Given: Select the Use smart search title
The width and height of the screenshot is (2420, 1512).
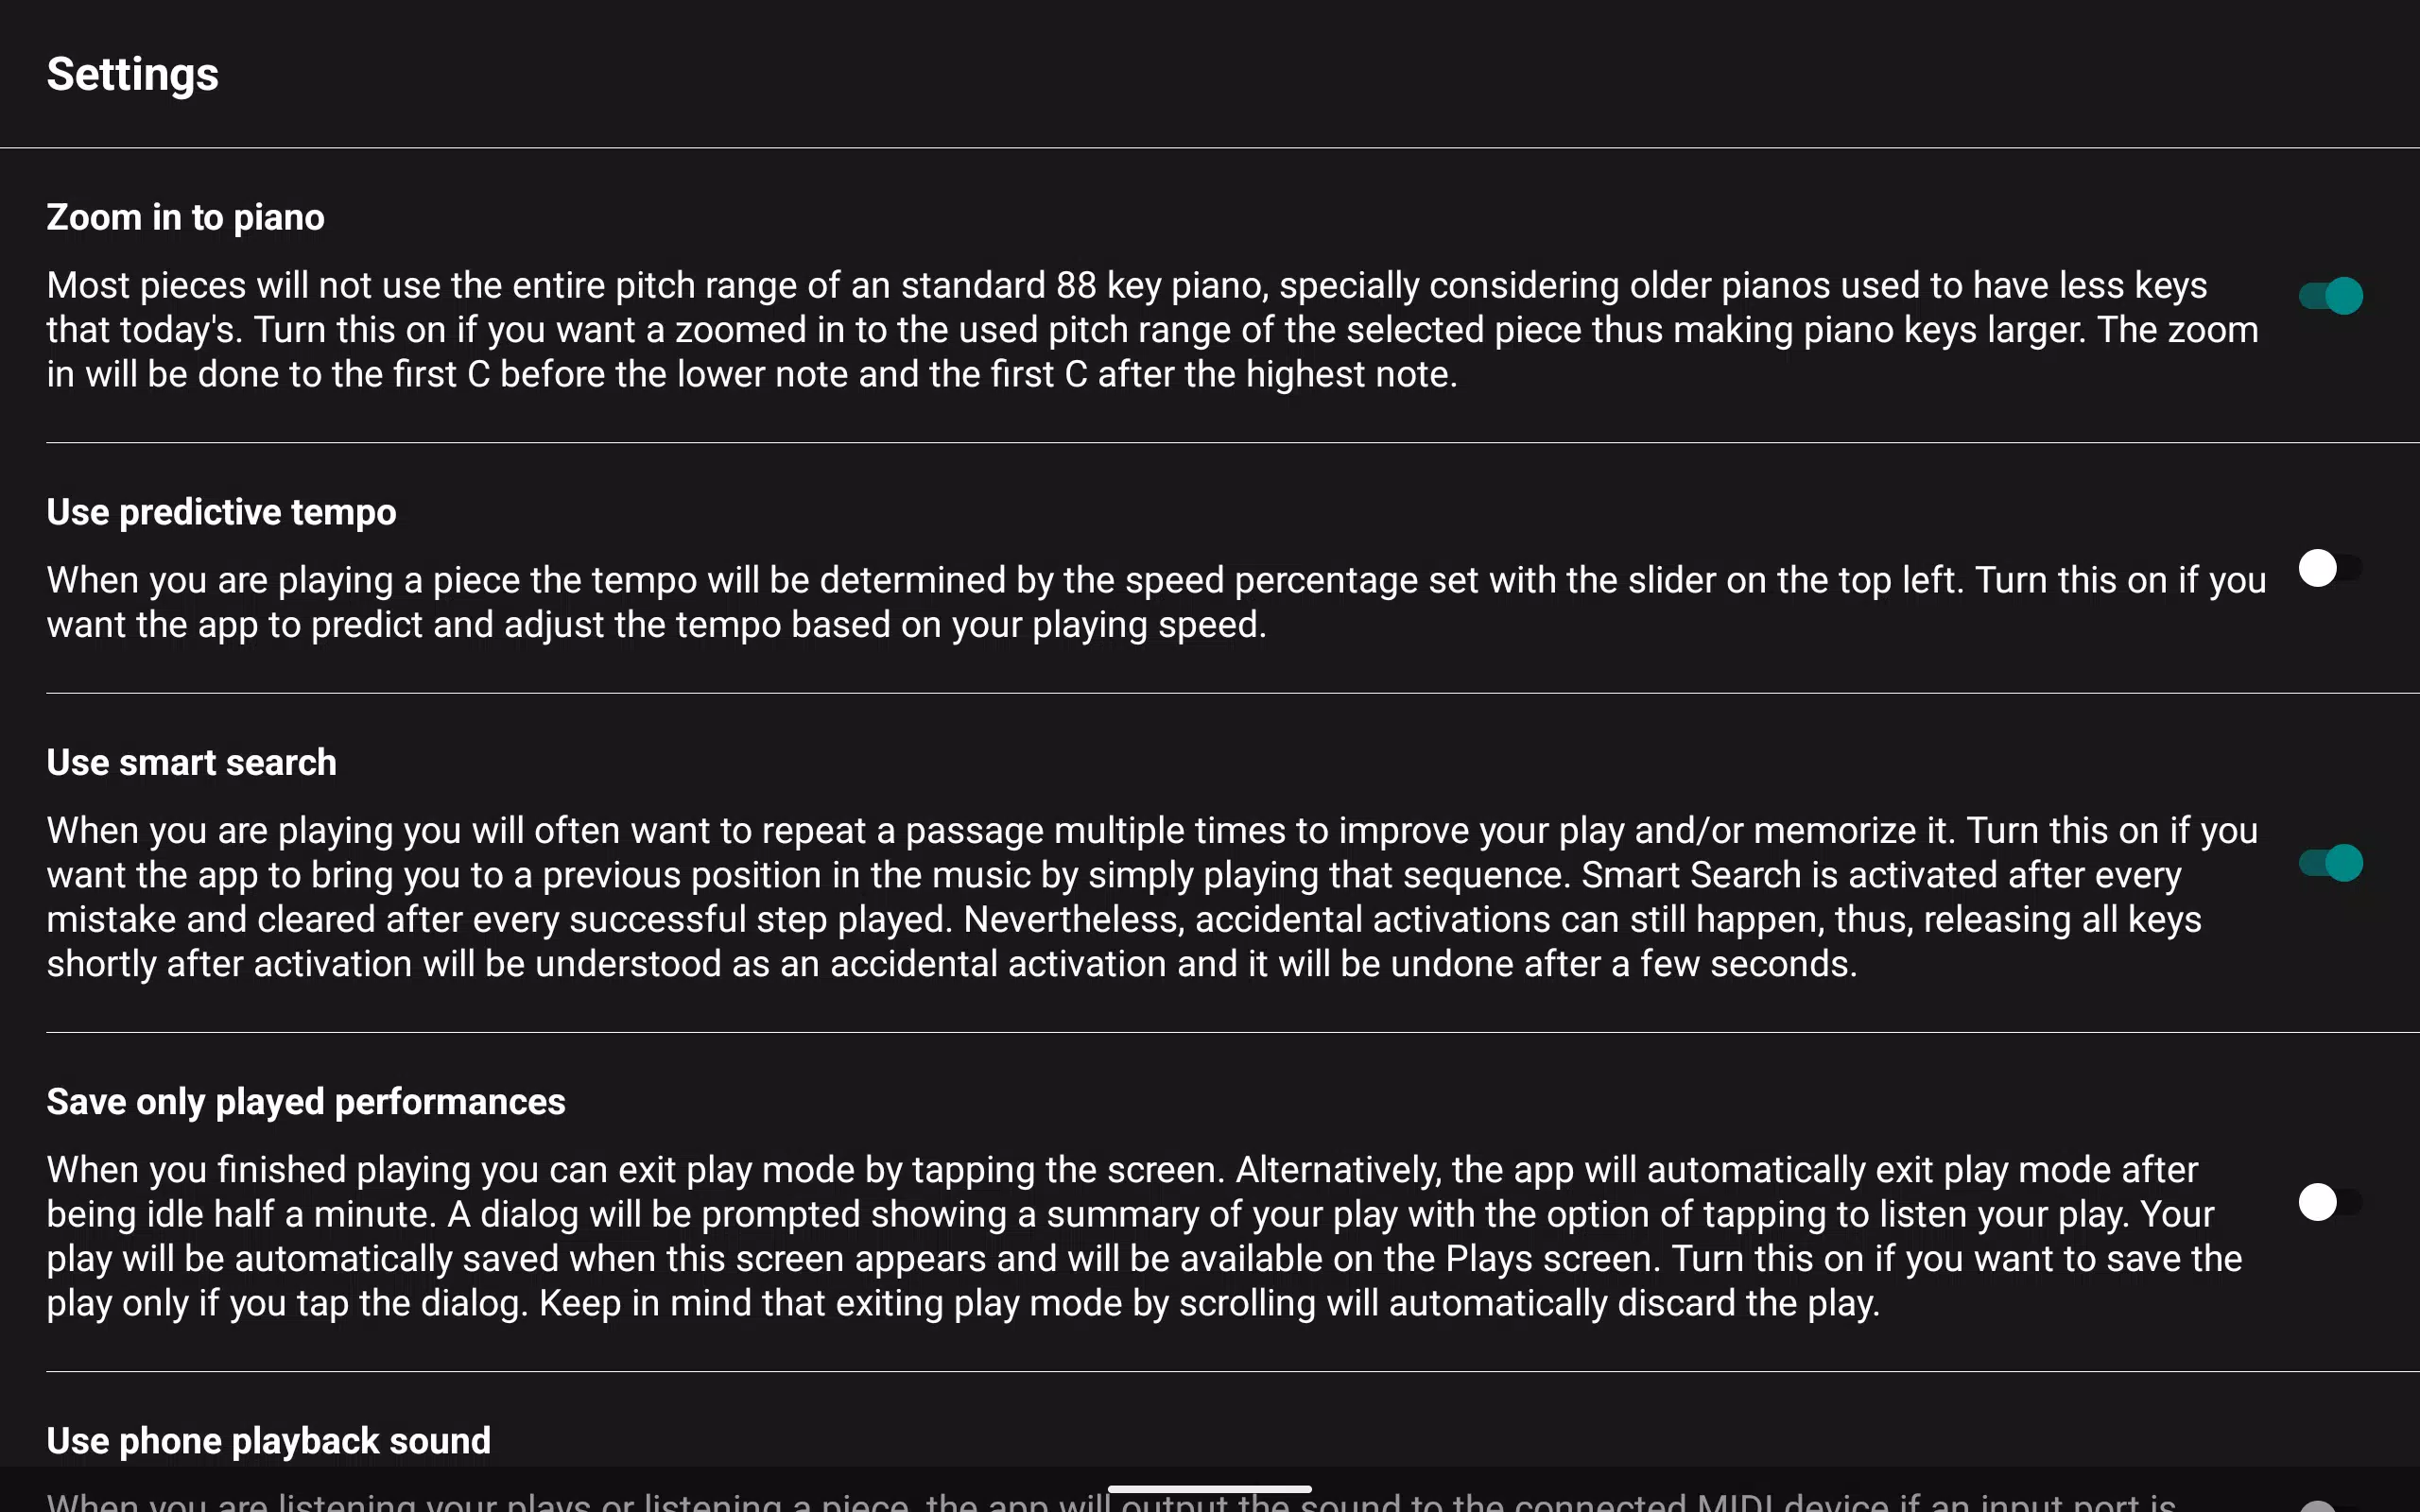Looking at the screenshot, I should [x=191, y=763].
